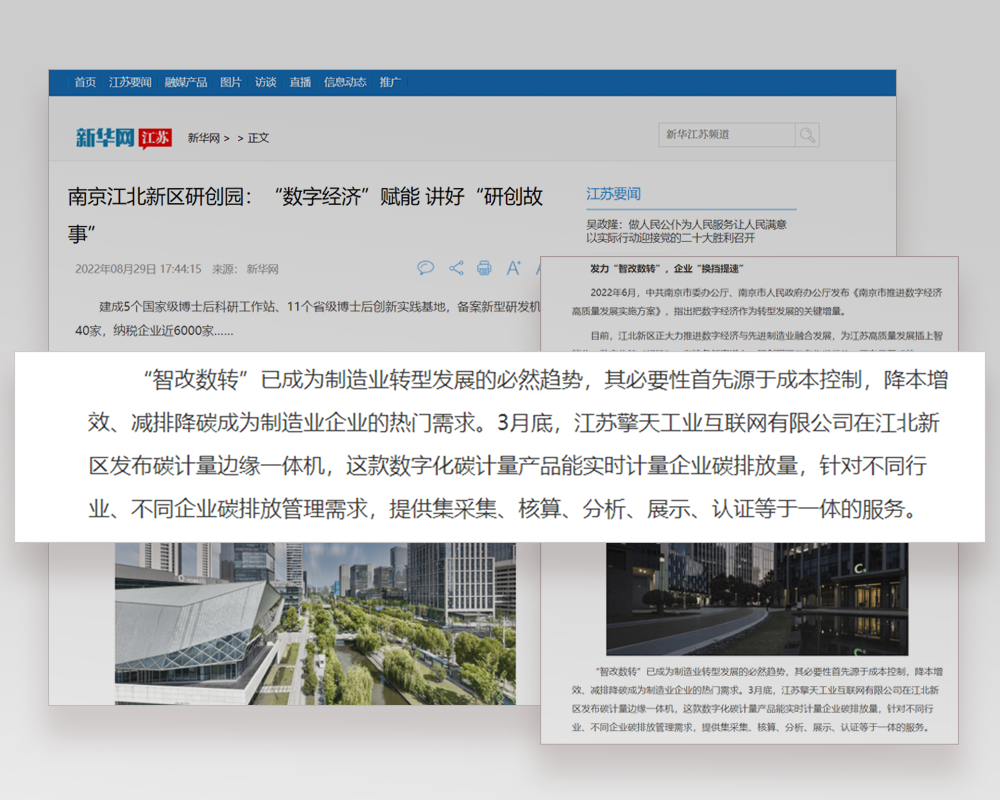Click the red 江苏 badge logo
The width and height of the screenshot is (1000, 800).
tap(156, 137)
